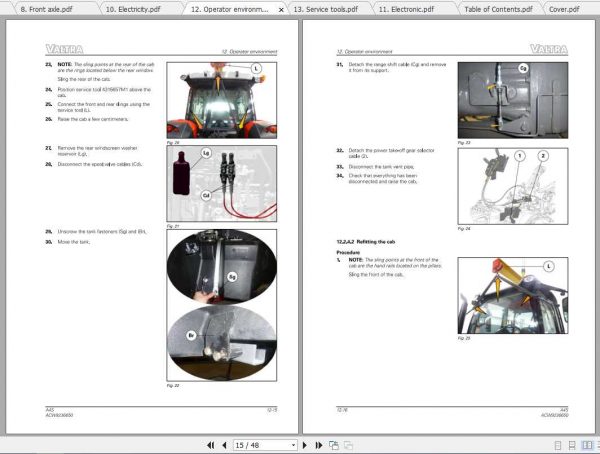
Task: Open the 10. Electricity.pdf tab
Action: point(133,9)
